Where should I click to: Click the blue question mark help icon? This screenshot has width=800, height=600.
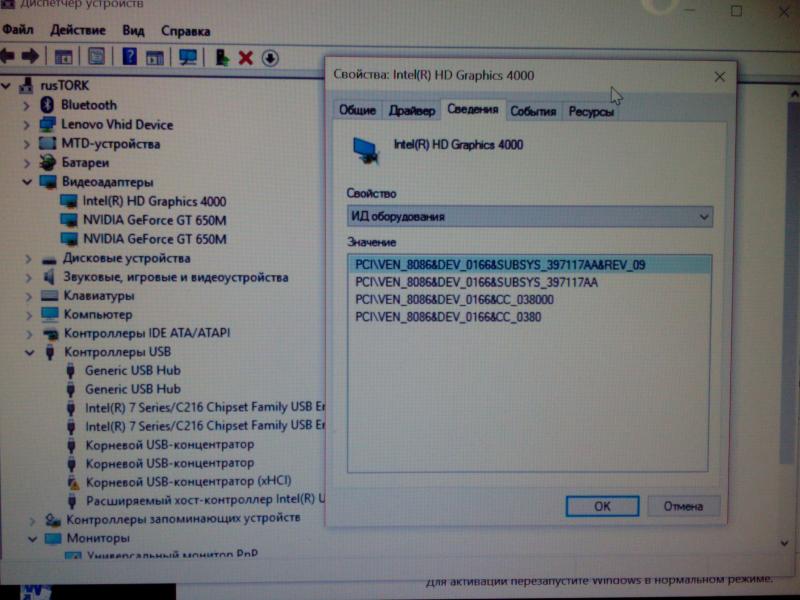tap(129, 57)
